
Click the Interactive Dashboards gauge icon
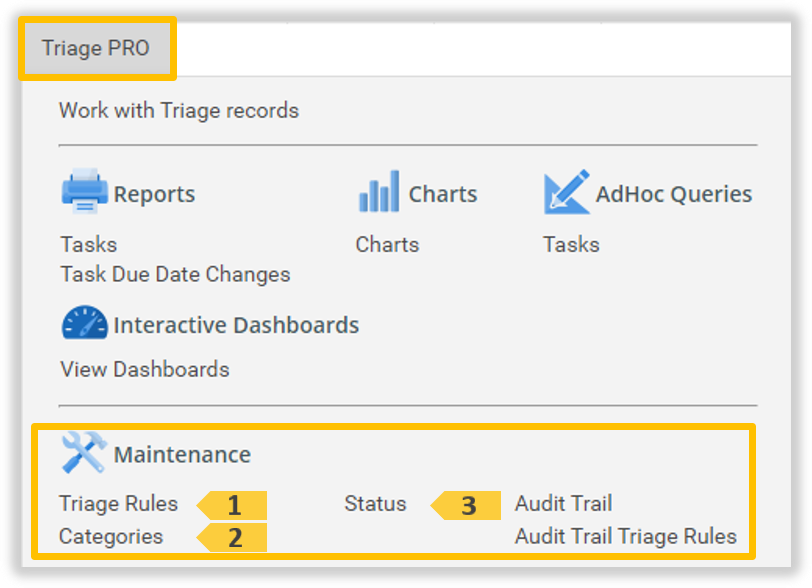tap(84, 324)
